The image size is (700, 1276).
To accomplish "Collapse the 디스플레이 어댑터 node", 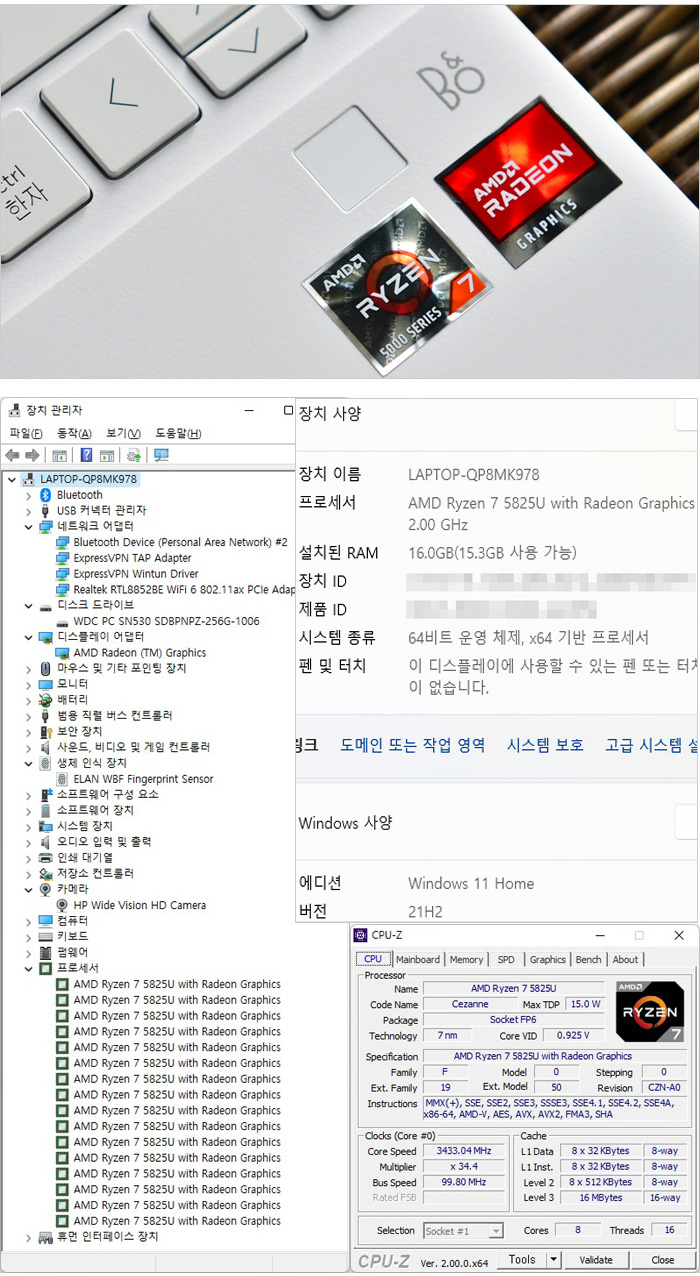I will pos(28,637).
